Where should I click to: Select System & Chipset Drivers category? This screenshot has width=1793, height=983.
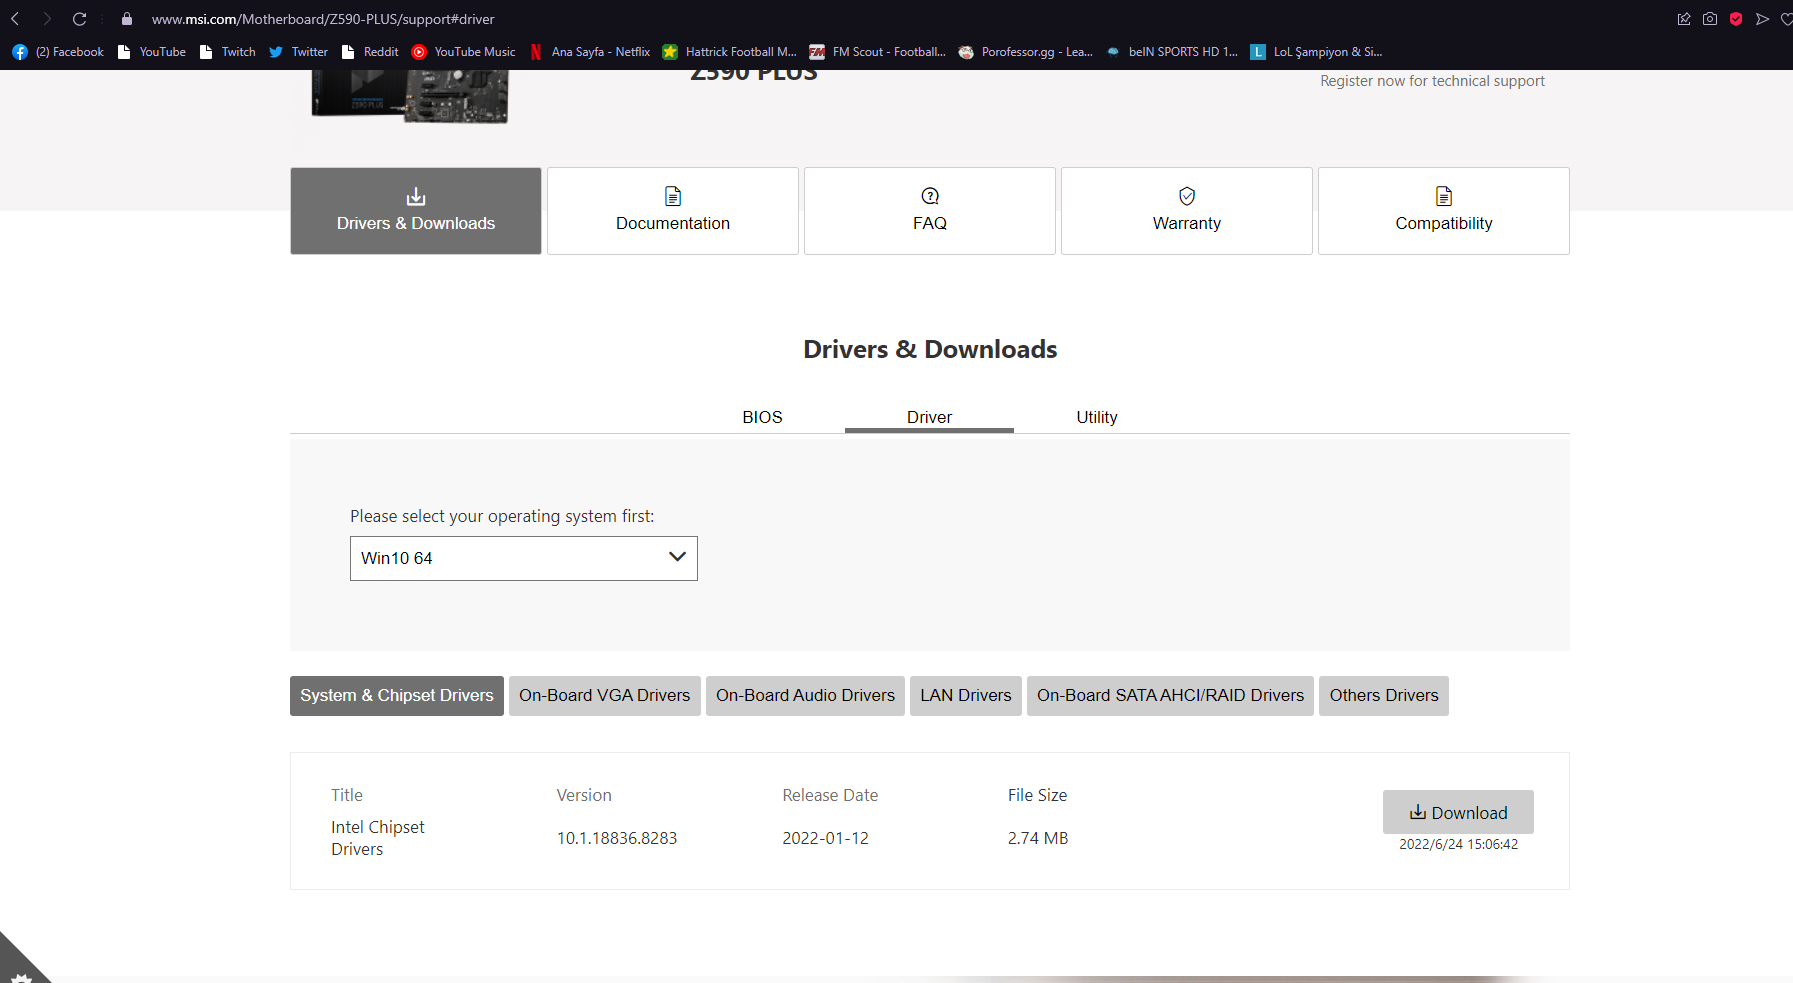[397, 696]
